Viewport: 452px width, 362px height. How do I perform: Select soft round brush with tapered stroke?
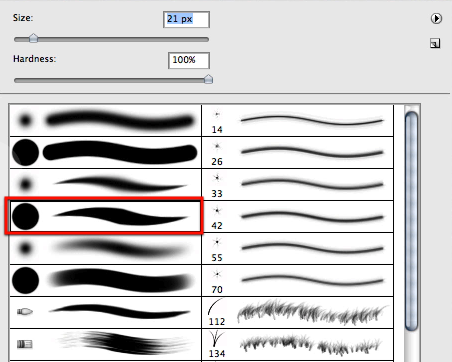[x=106, y=184]
